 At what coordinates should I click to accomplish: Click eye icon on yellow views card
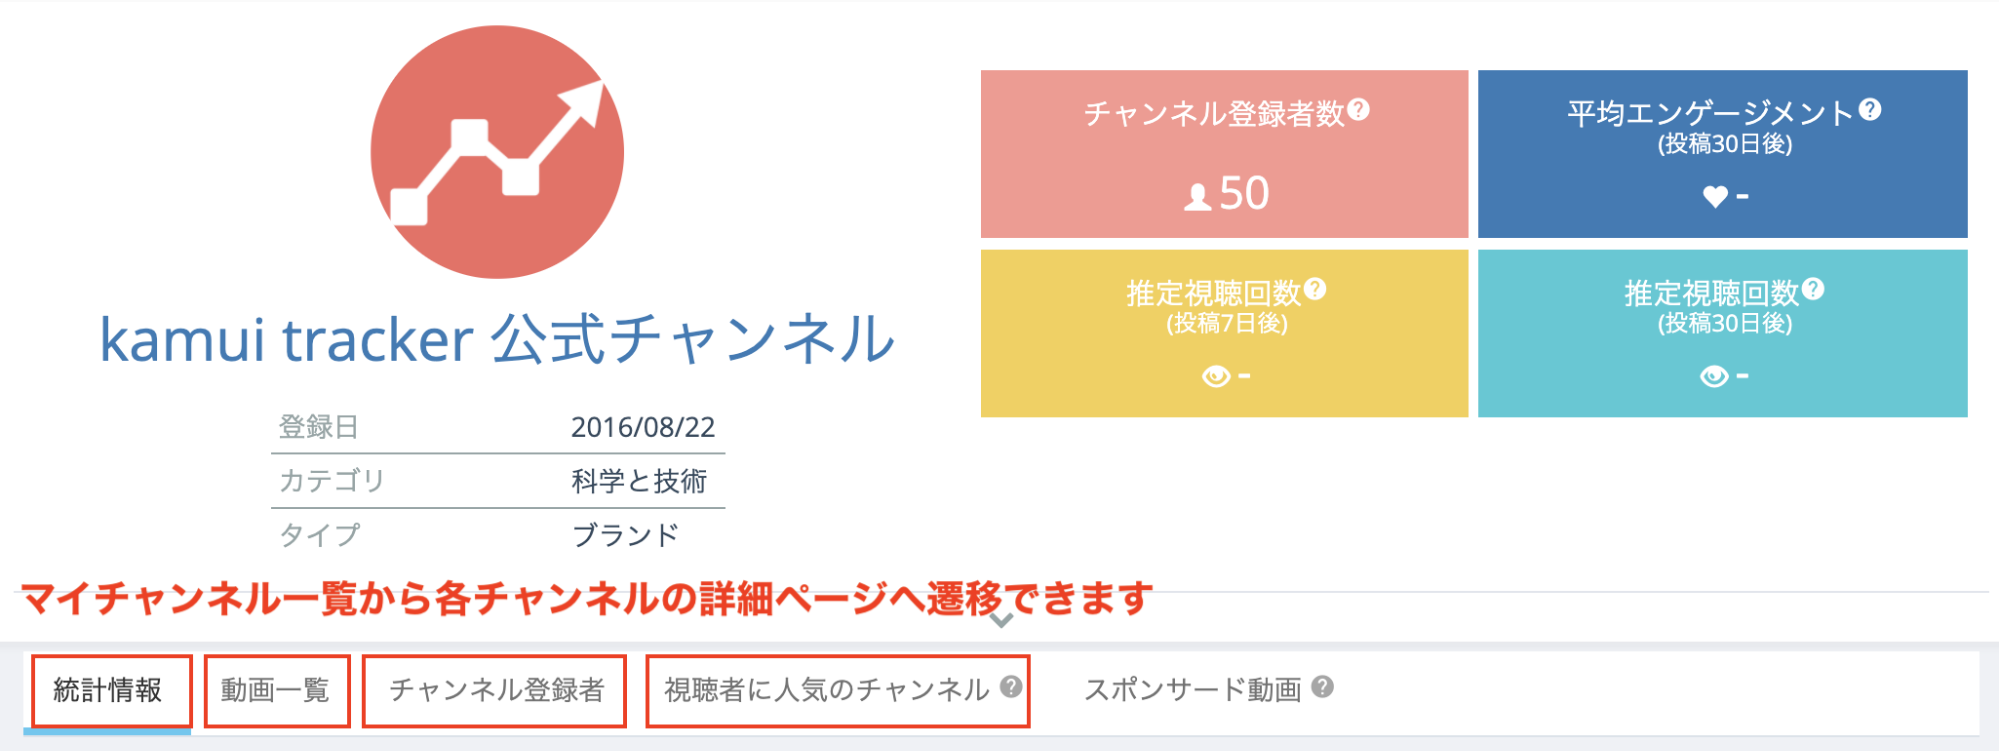(1216, 376)
